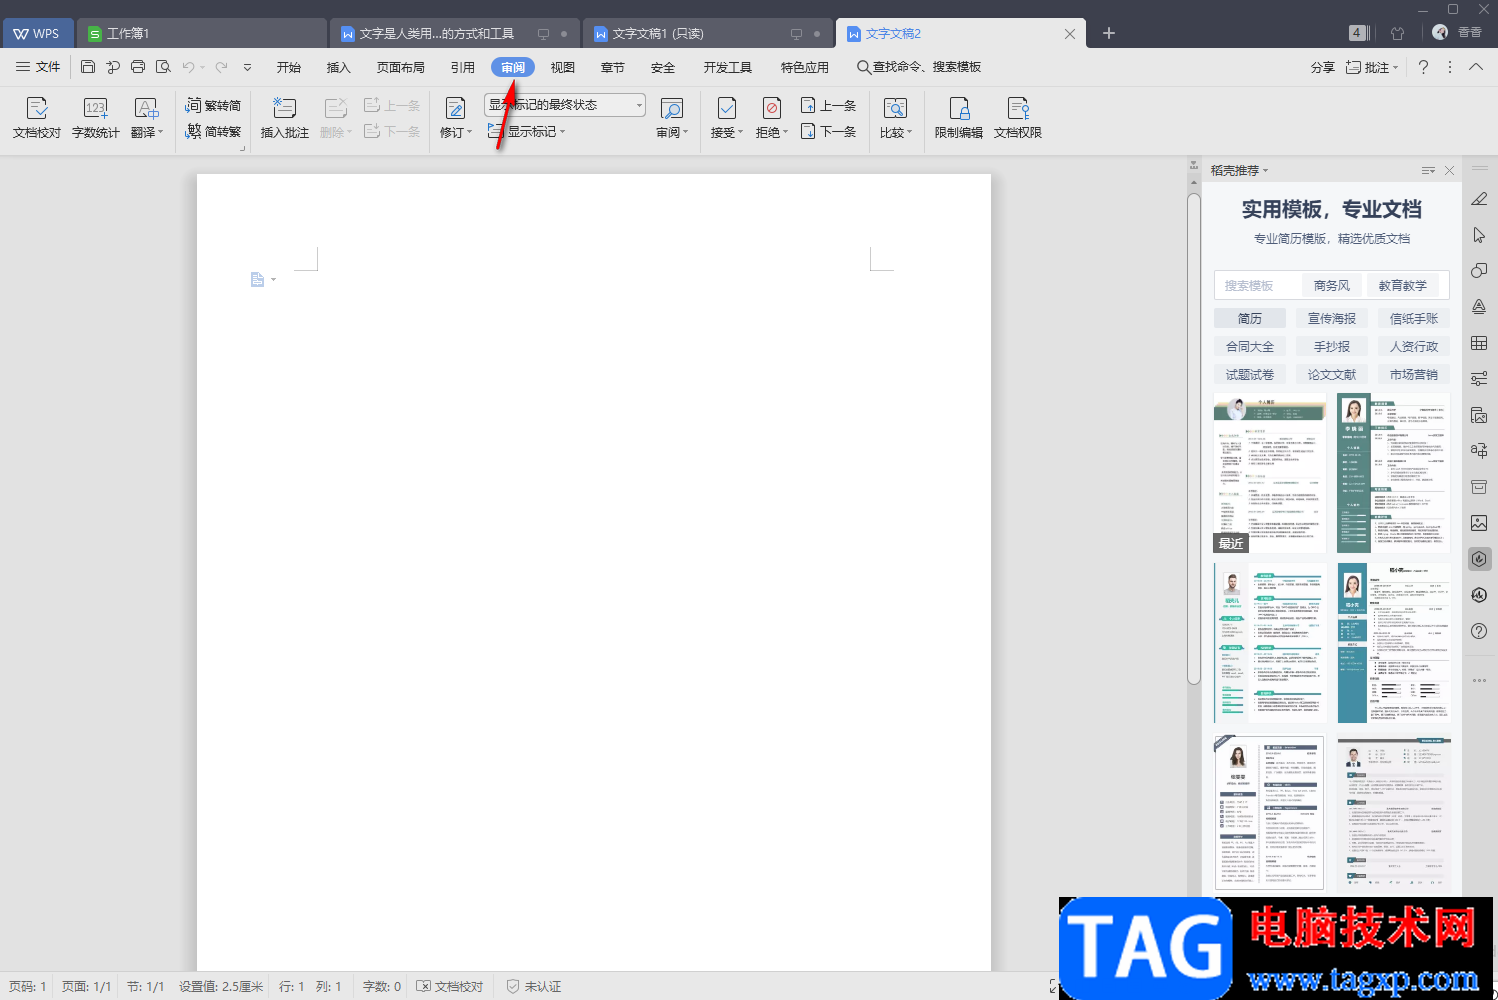Viewport: 1498px width, 1000px height.
Task: Collapse the ribbon with the up chevron
Action: point(1476,67)
